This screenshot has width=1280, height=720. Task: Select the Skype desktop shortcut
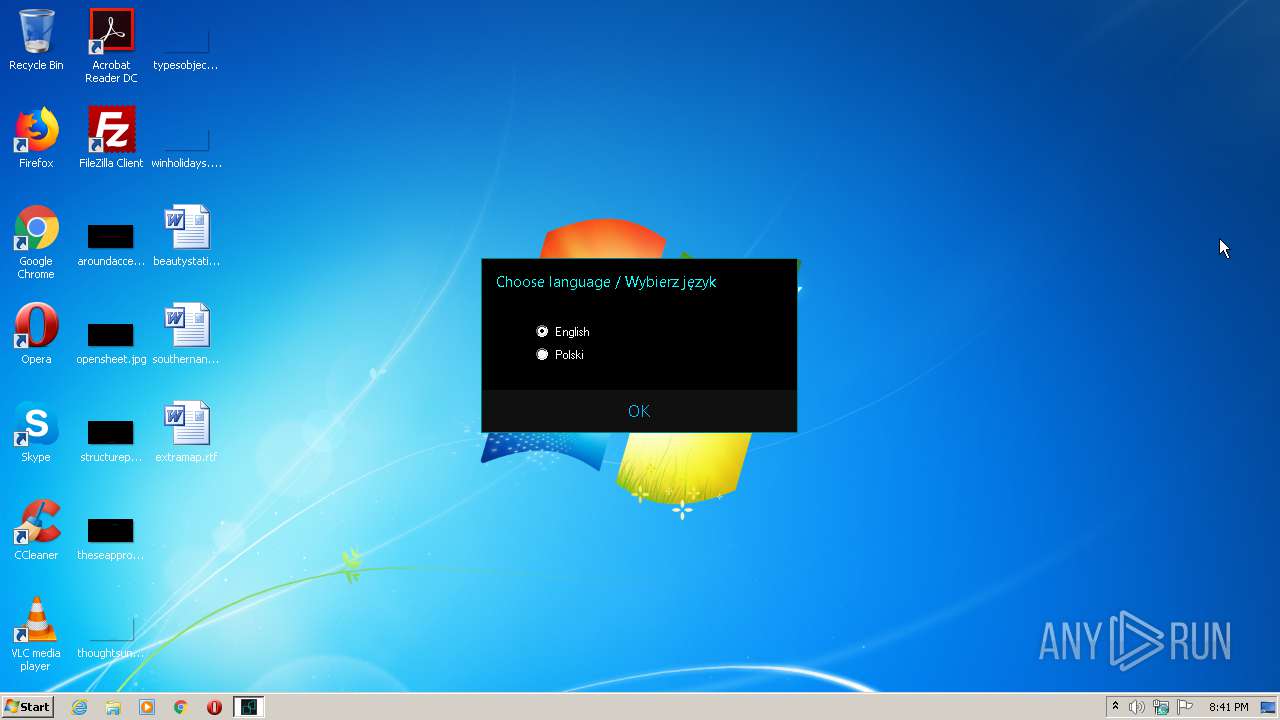pos(36,432)
